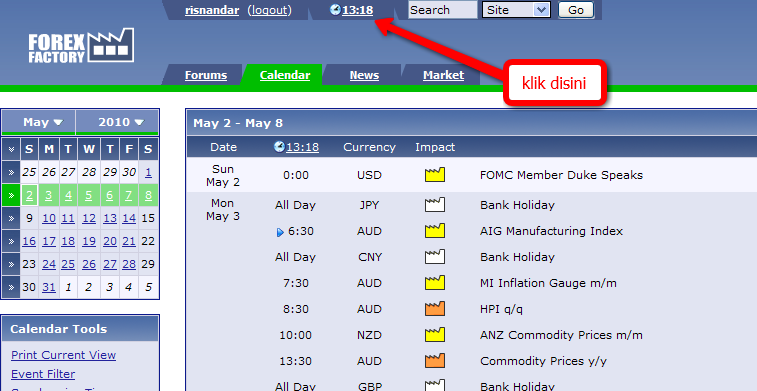Click the impact icon for CNY Bank Holiday
Image resolution: width=757 pixels, height=391 pixels.
435,257
